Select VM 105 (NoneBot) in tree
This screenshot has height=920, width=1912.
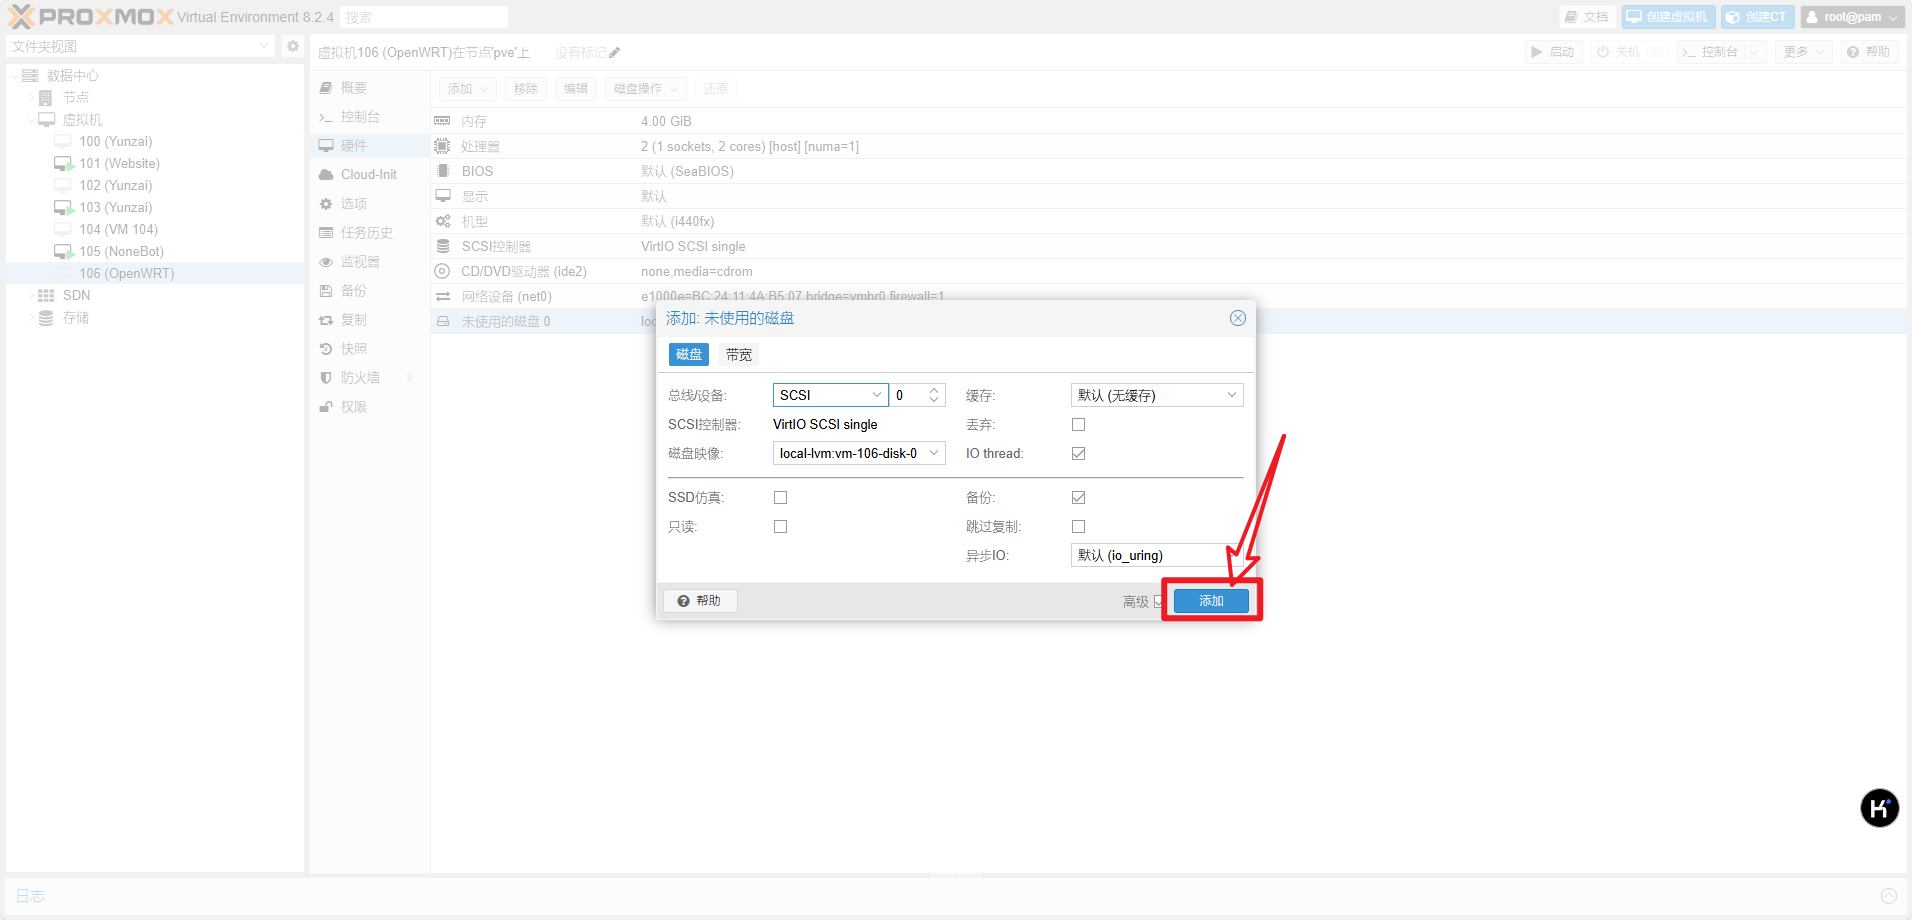tap(121, 252)
